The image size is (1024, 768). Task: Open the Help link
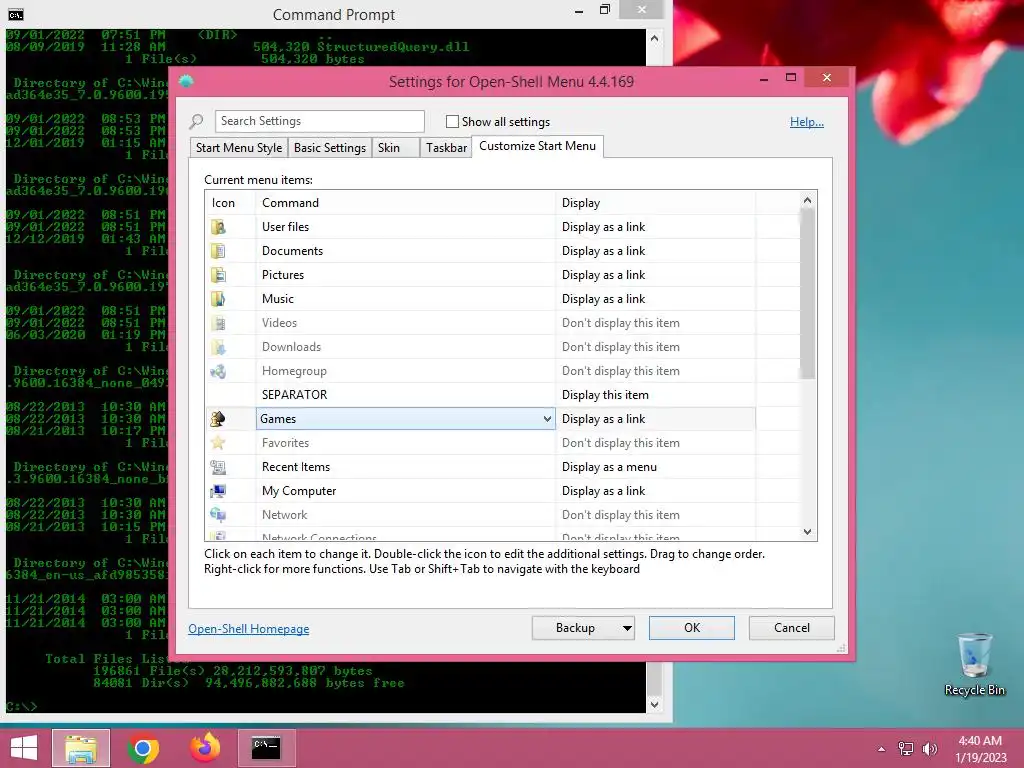click(x=807, y=121)
